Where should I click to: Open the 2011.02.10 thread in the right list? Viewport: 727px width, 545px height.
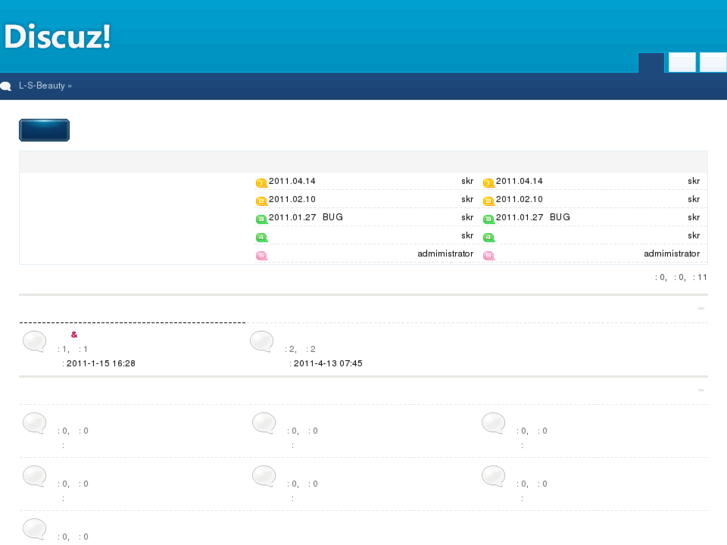coord(519,199)
